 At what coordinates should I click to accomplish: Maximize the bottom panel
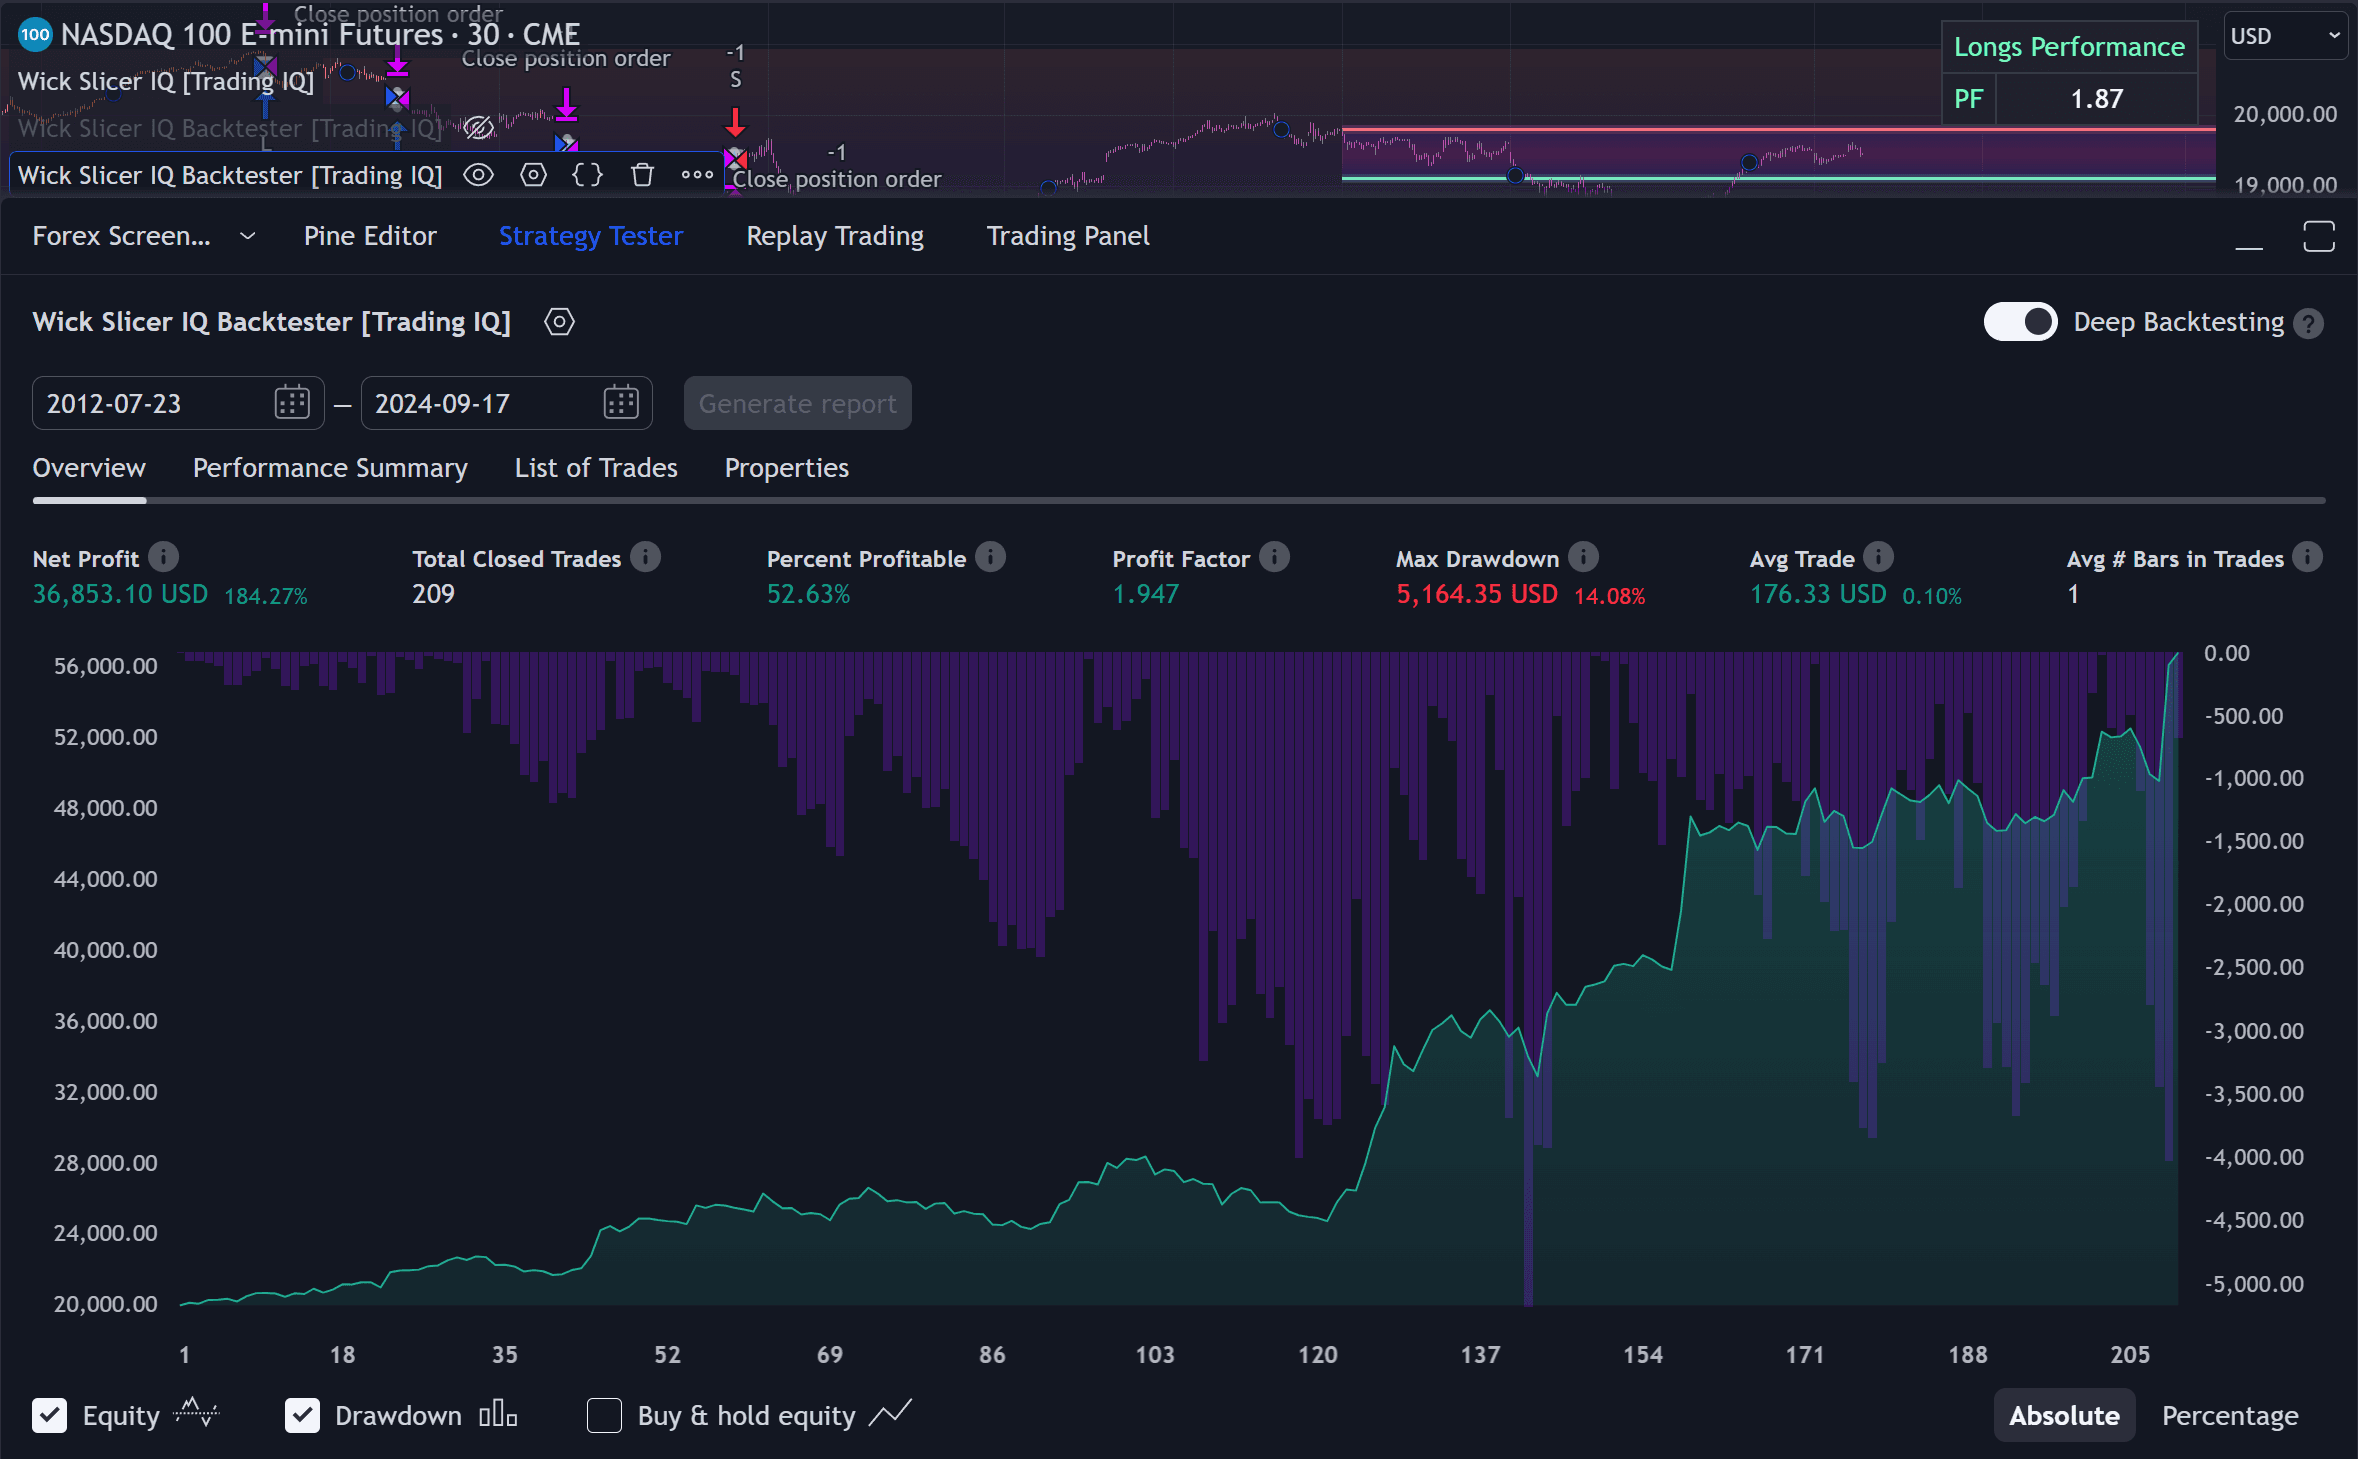pos(2319,237)
